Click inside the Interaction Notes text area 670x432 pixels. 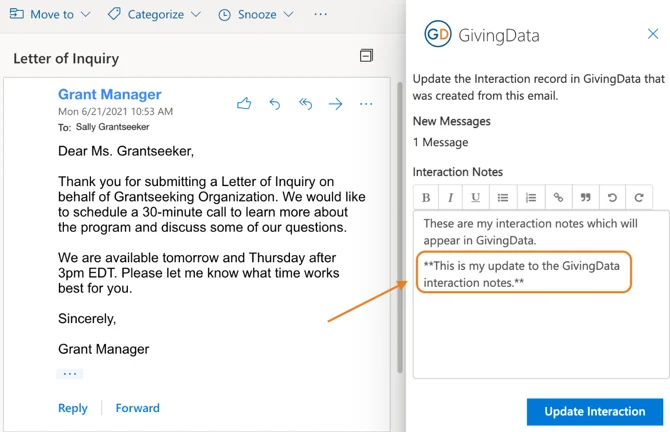(541, 294)
